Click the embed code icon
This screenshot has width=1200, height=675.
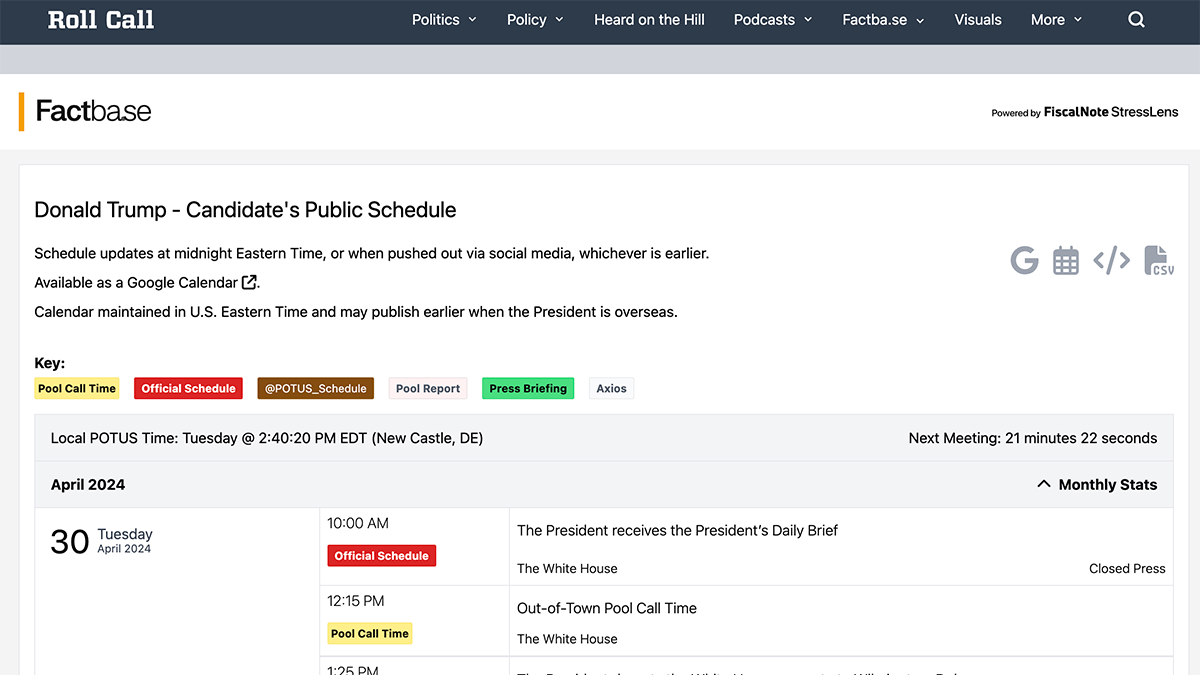pos(1111,261)
